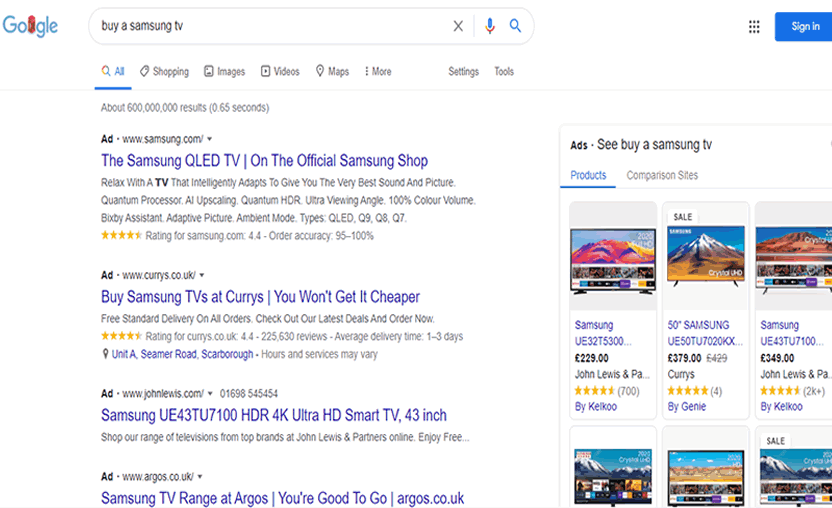Click the map pin icon beside Seamer Road address
This screenshot has width=832, height=508.
tap(105, 354)
